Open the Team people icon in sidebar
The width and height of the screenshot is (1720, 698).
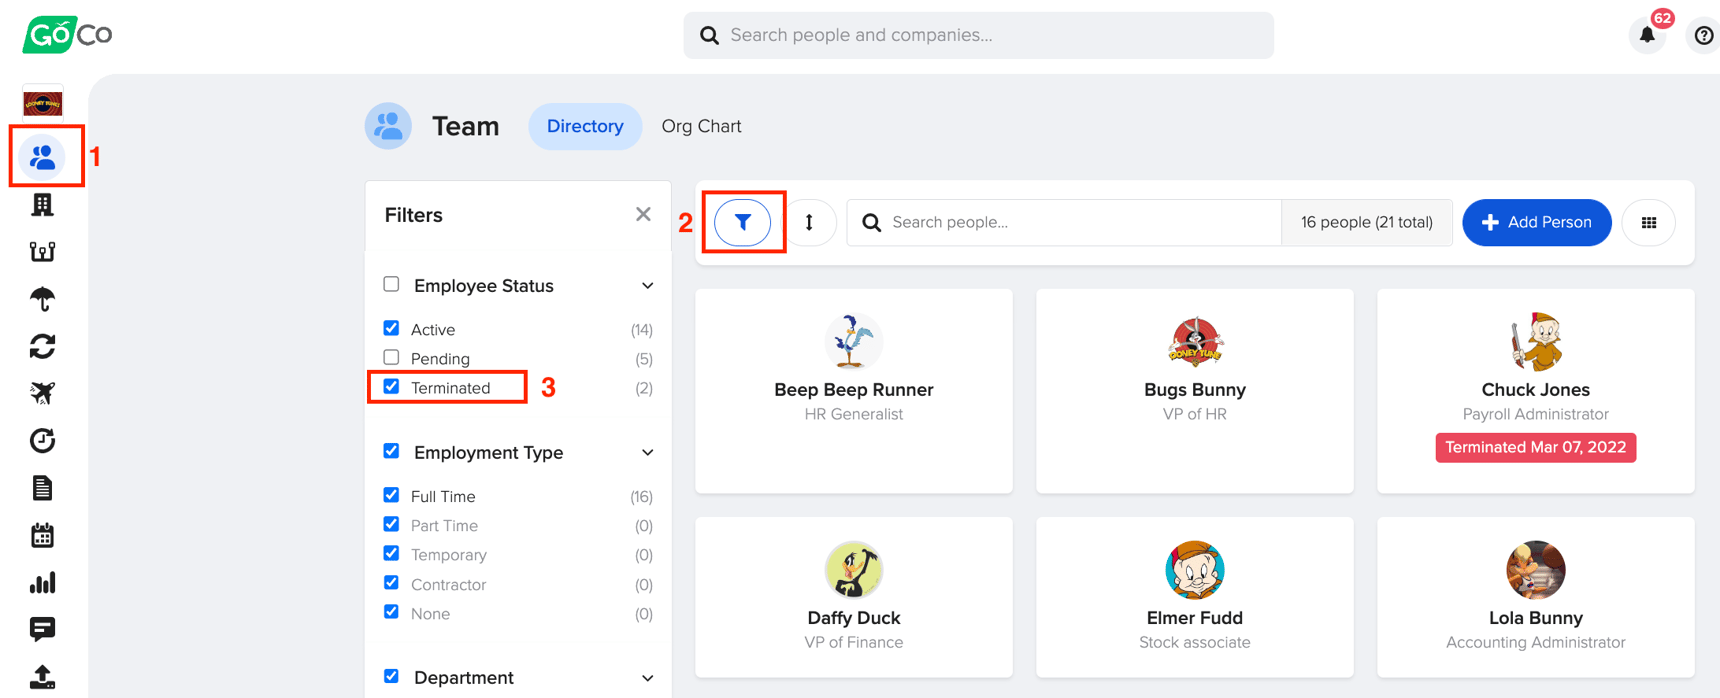coord(42,157)
